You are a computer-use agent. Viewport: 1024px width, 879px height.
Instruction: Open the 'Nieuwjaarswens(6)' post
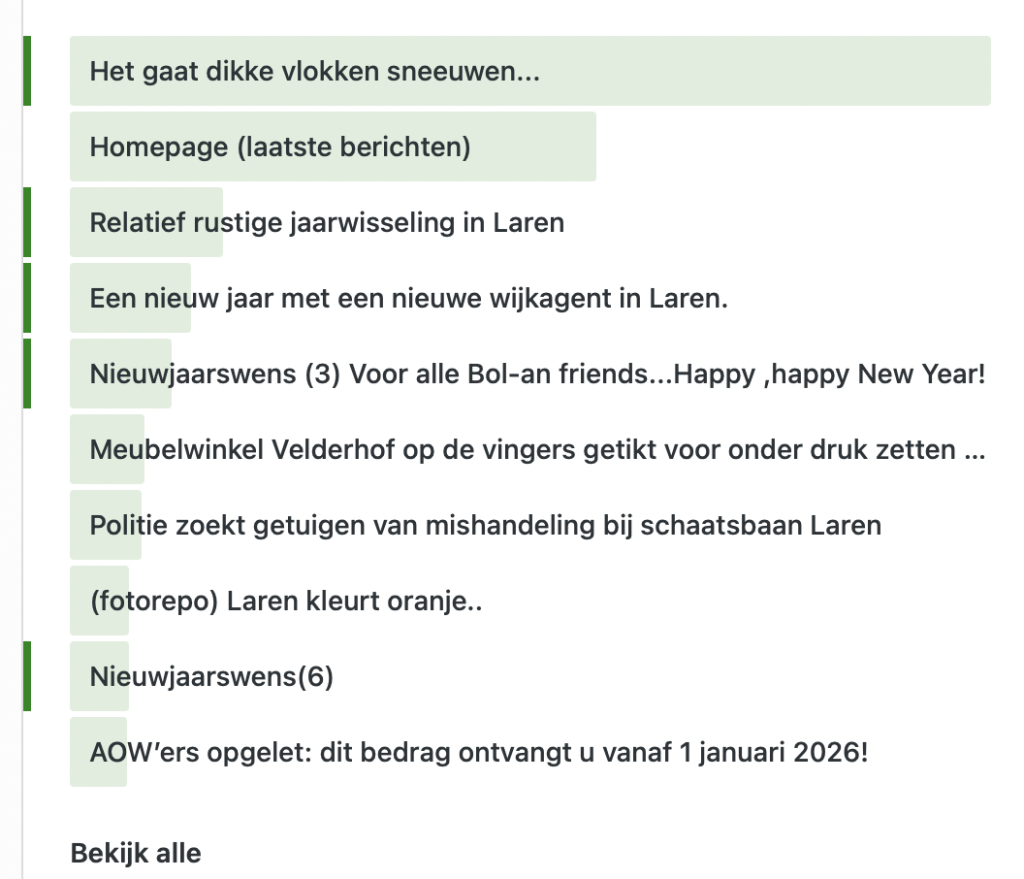coord(211,677)
